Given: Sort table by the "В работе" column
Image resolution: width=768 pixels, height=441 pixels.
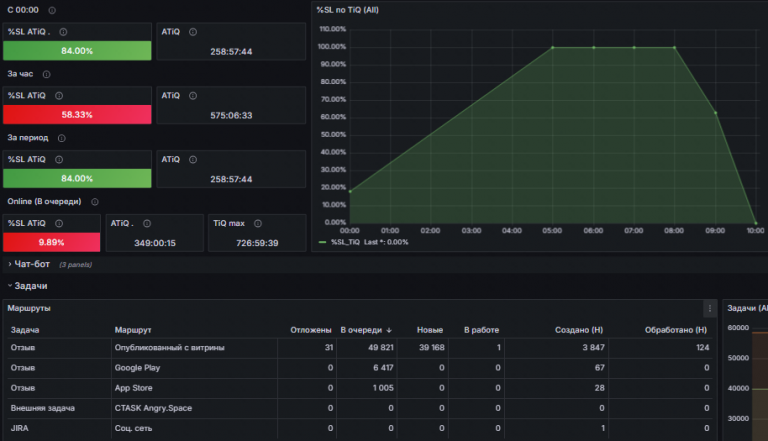Looking at the screenshot, I should point(481,330).
